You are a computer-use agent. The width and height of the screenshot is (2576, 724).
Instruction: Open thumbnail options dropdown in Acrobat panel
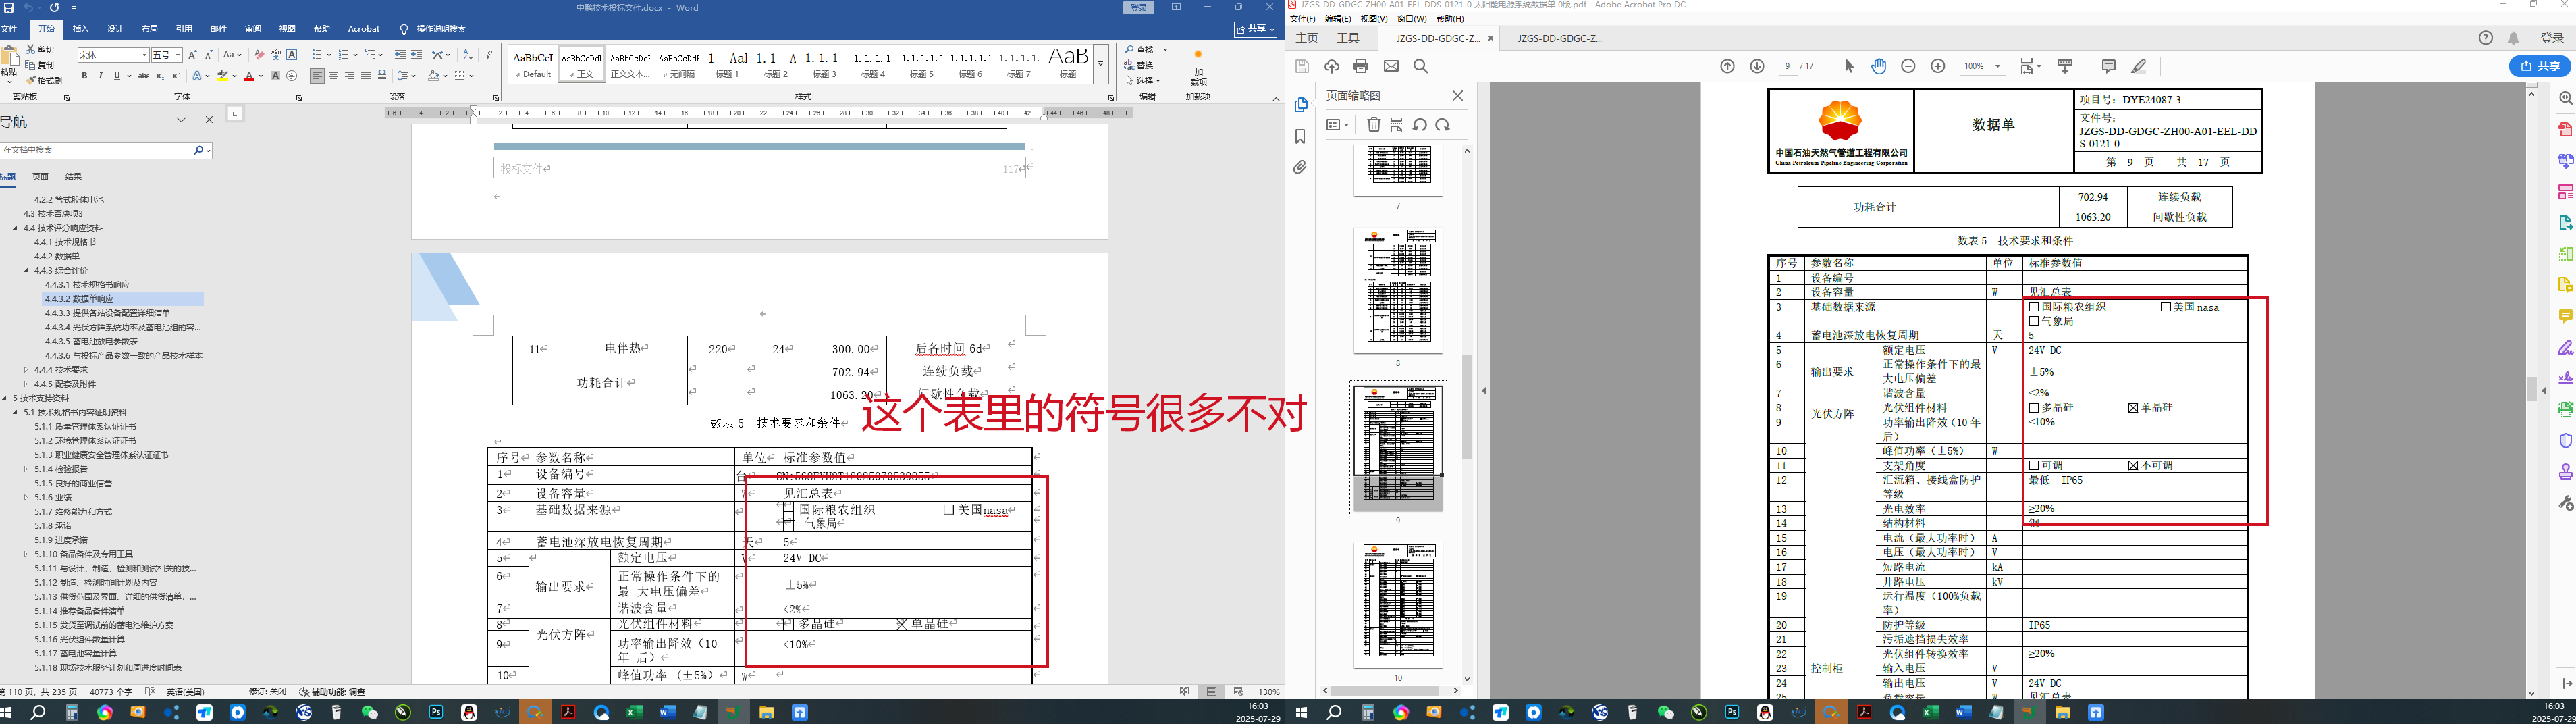pos(1338,125)
